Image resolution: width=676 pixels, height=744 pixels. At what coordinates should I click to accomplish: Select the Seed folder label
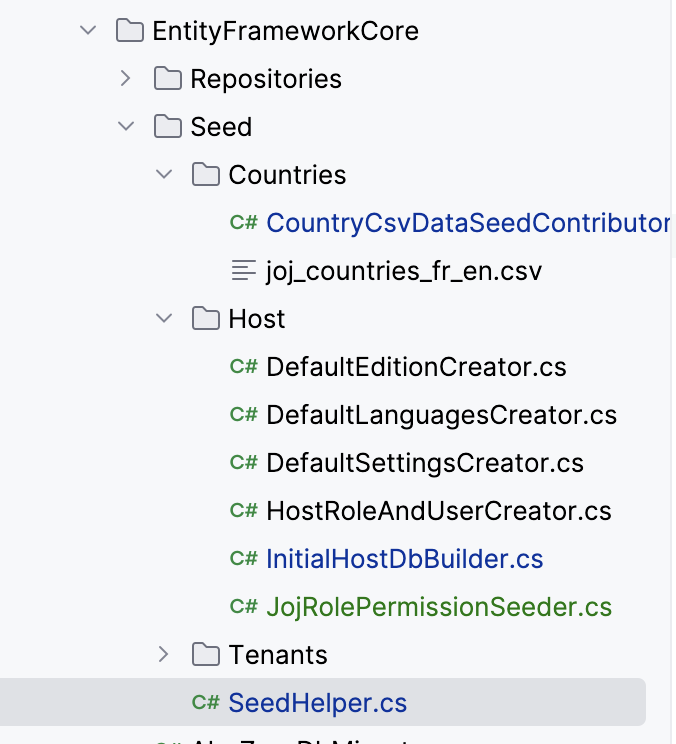221,127
